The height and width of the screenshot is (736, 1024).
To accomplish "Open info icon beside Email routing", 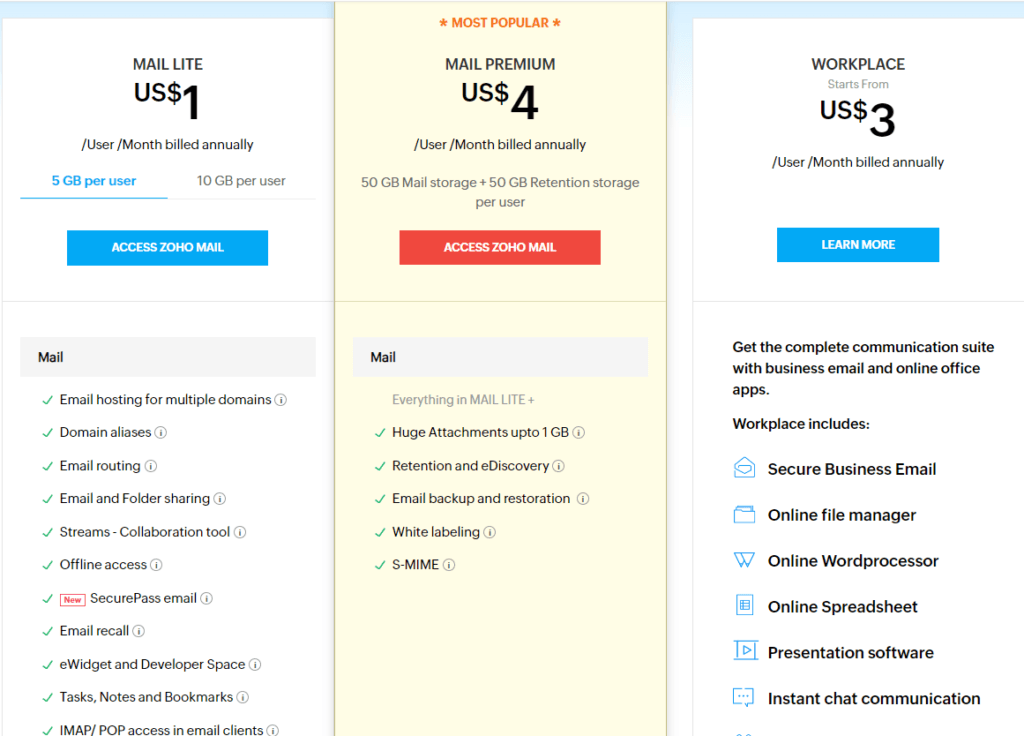I will tap(151, 466).
